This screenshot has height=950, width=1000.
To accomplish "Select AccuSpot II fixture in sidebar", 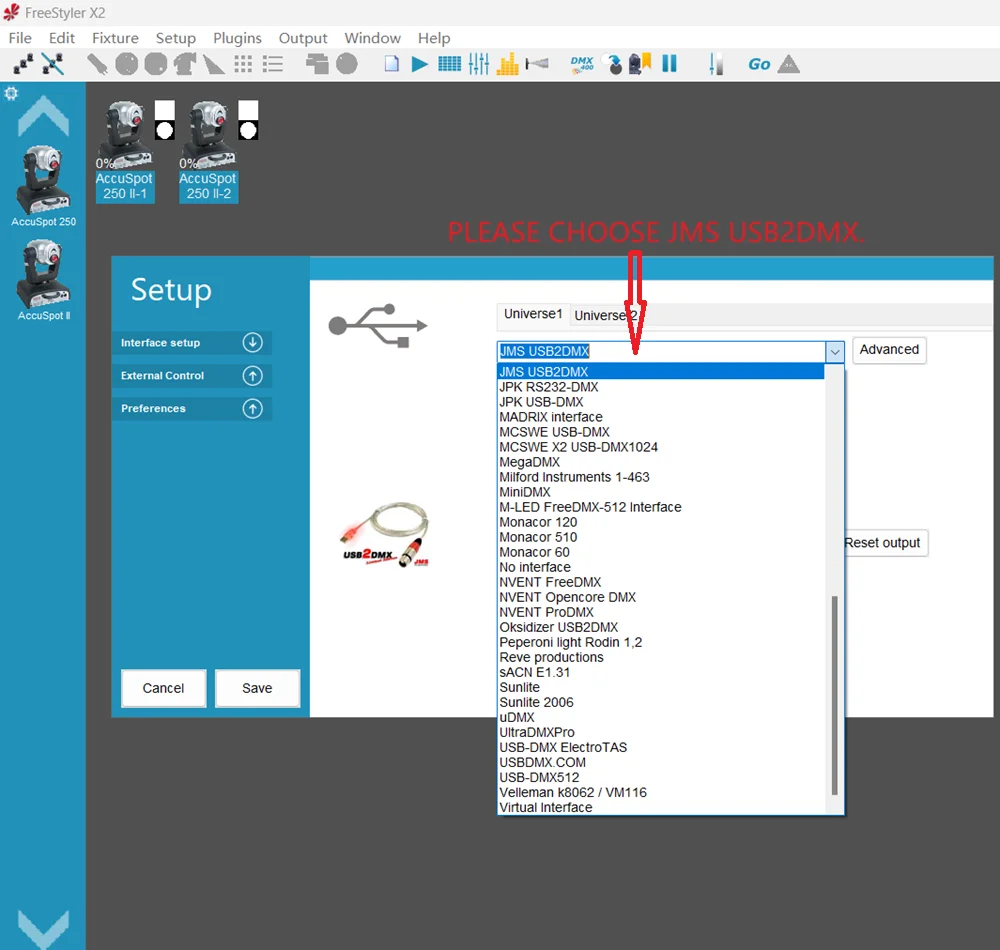I will [x=43, y=281].
